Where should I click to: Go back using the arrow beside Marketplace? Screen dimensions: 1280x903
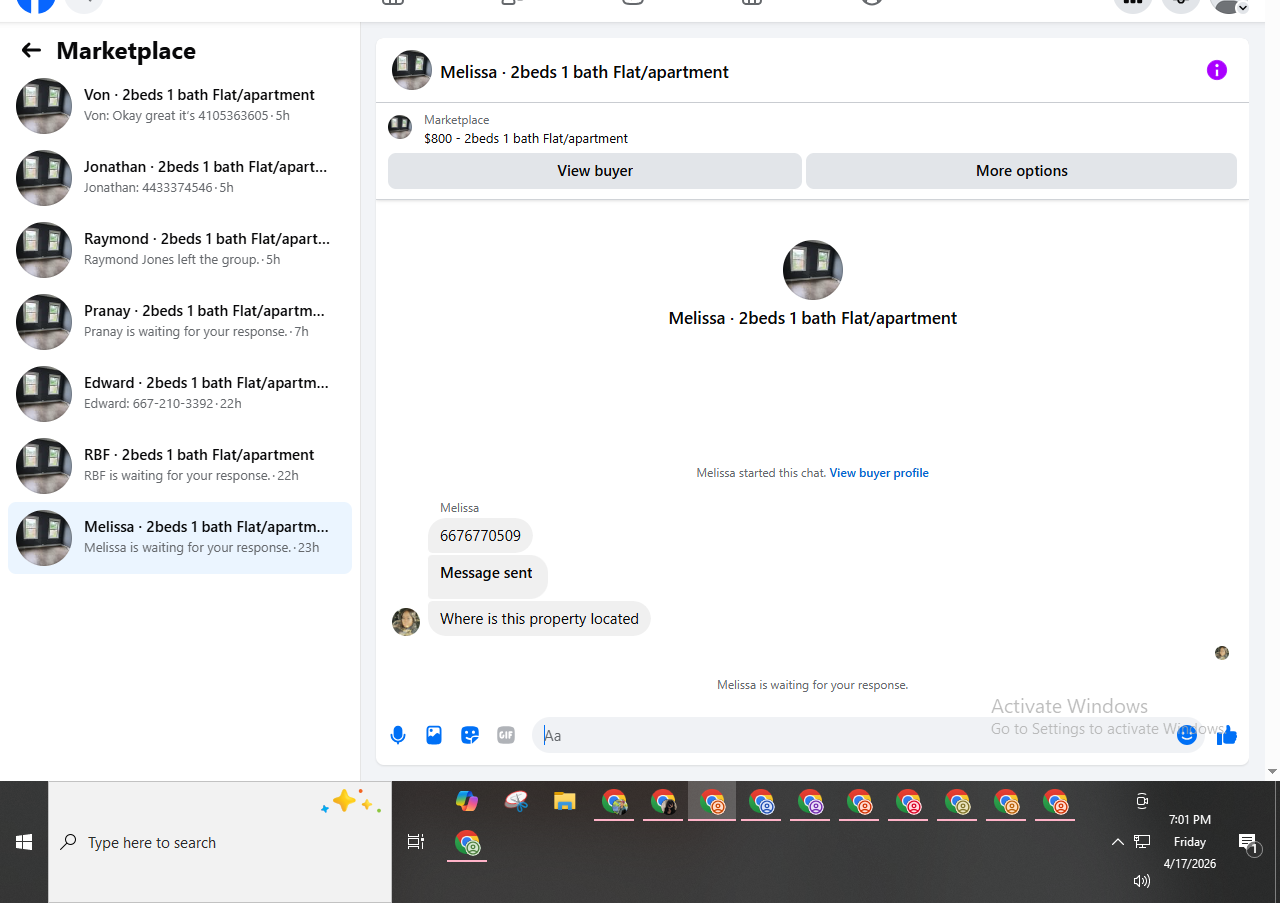click(x=31, y=51)
